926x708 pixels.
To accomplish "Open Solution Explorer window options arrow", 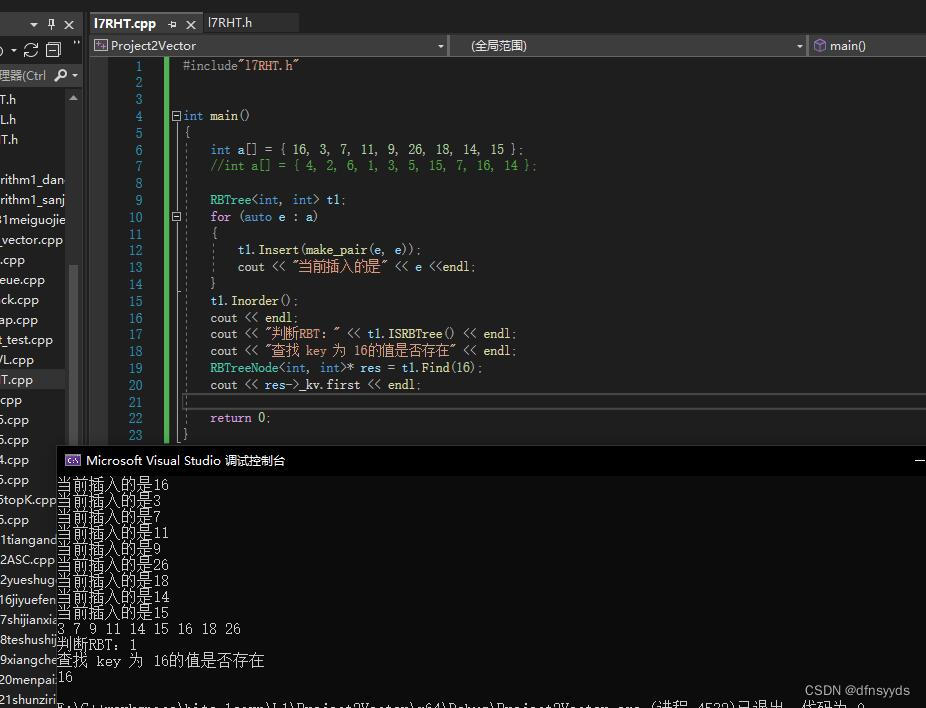I will click(x=34, y=25).
